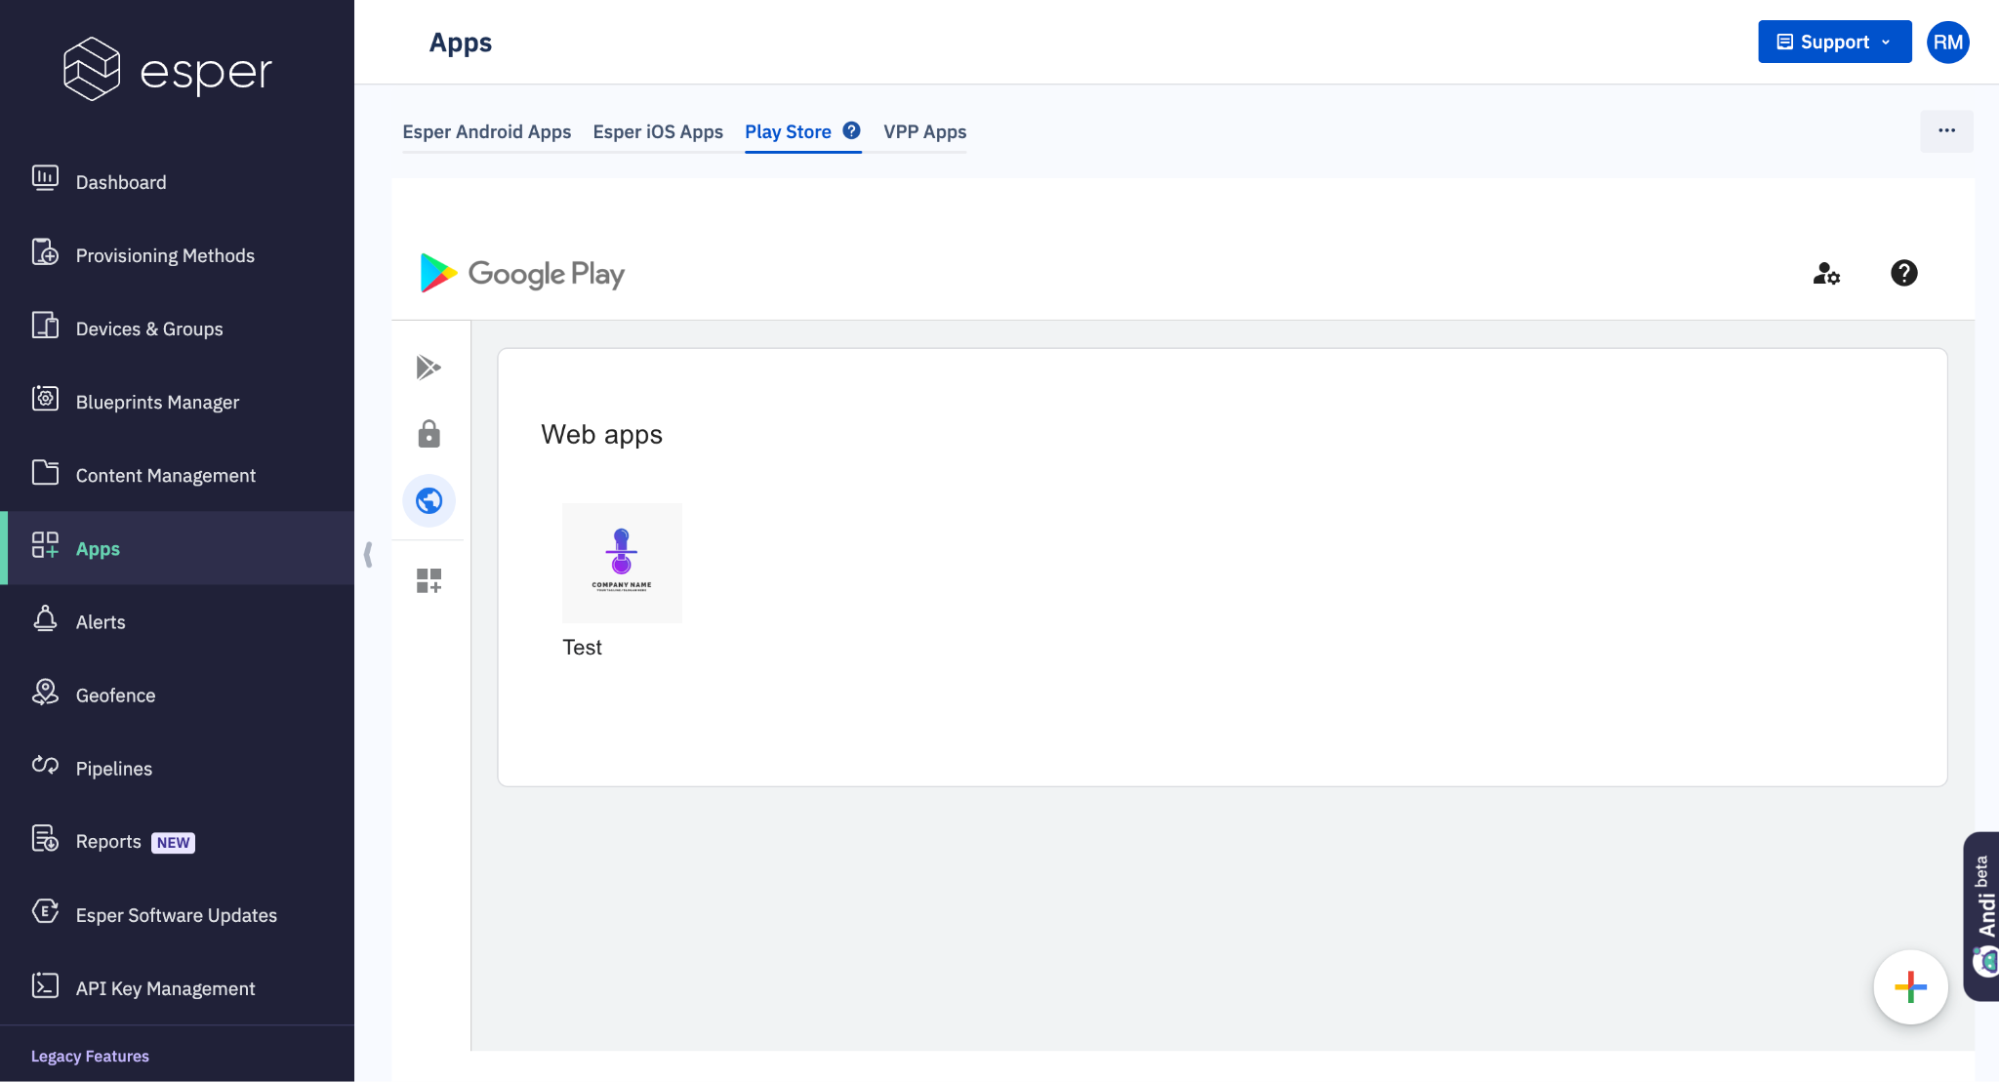Click the Play Store tab info icon
The image size is (1999, 1083).
851,131
